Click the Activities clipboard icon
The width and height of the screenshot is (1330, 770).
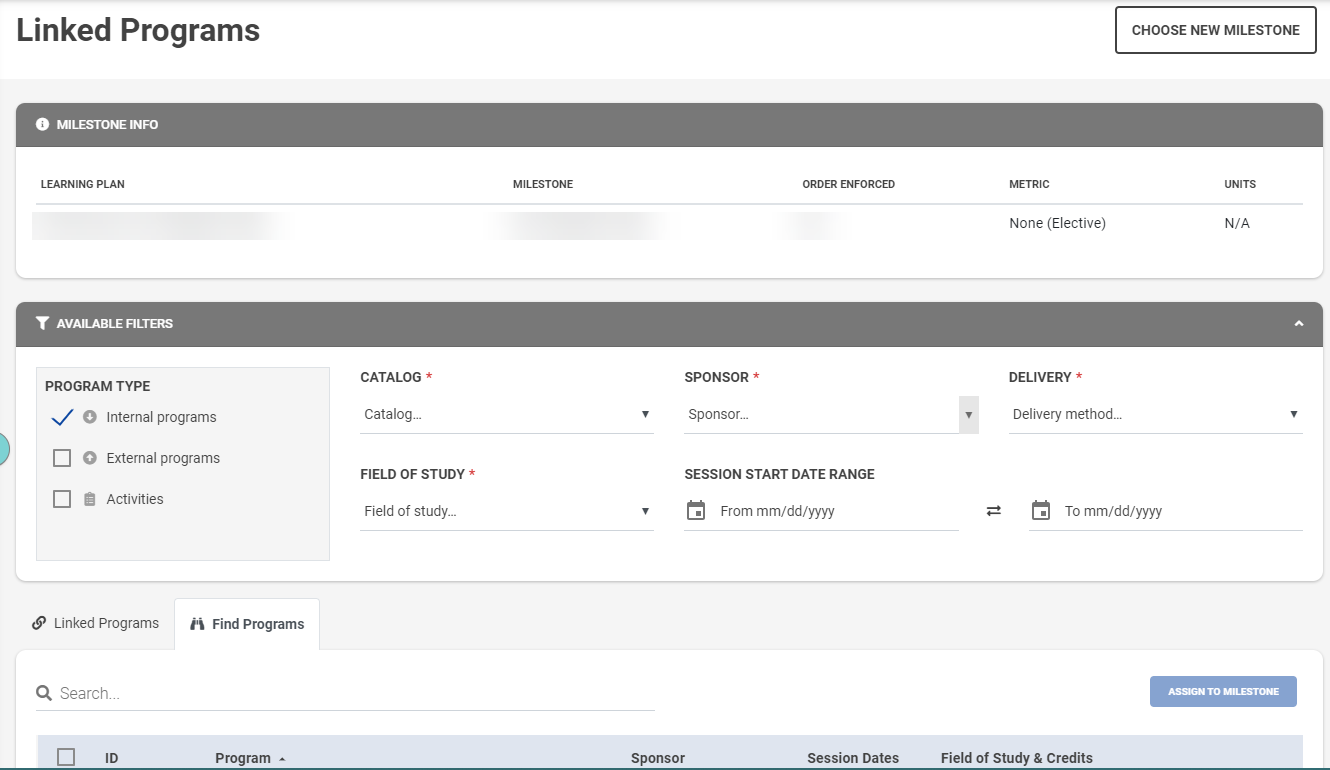pyautogui.click(x=90, y=499)
